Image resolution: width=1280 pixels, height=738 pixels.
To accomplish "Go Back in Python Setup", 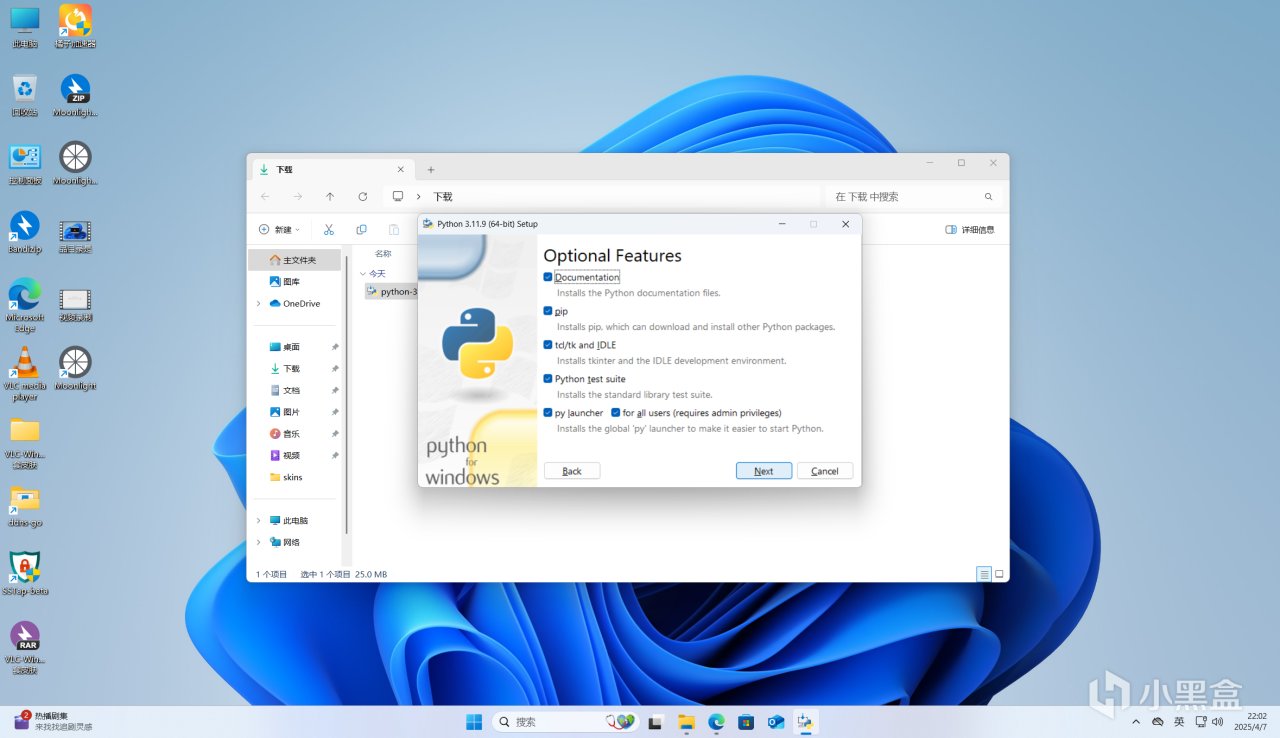I will pyautogui.click(x=572, y=471).
